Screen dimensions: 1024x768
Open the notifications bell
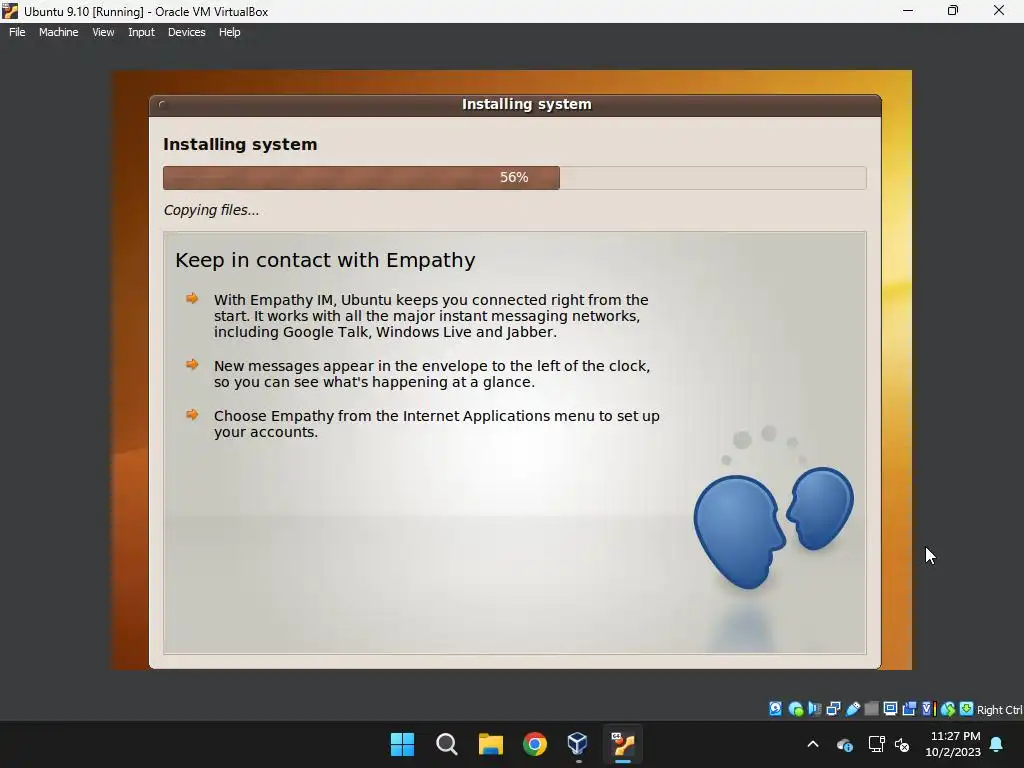click(997, 744)
